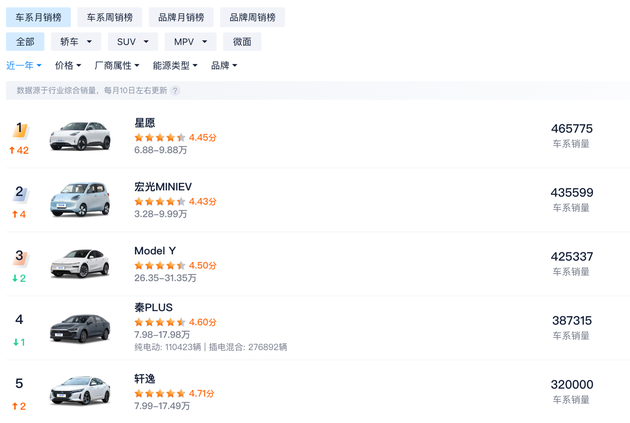630x423 pixels.
Task: Click the 星愿 car thumbnail image
Action: (79, 136)
